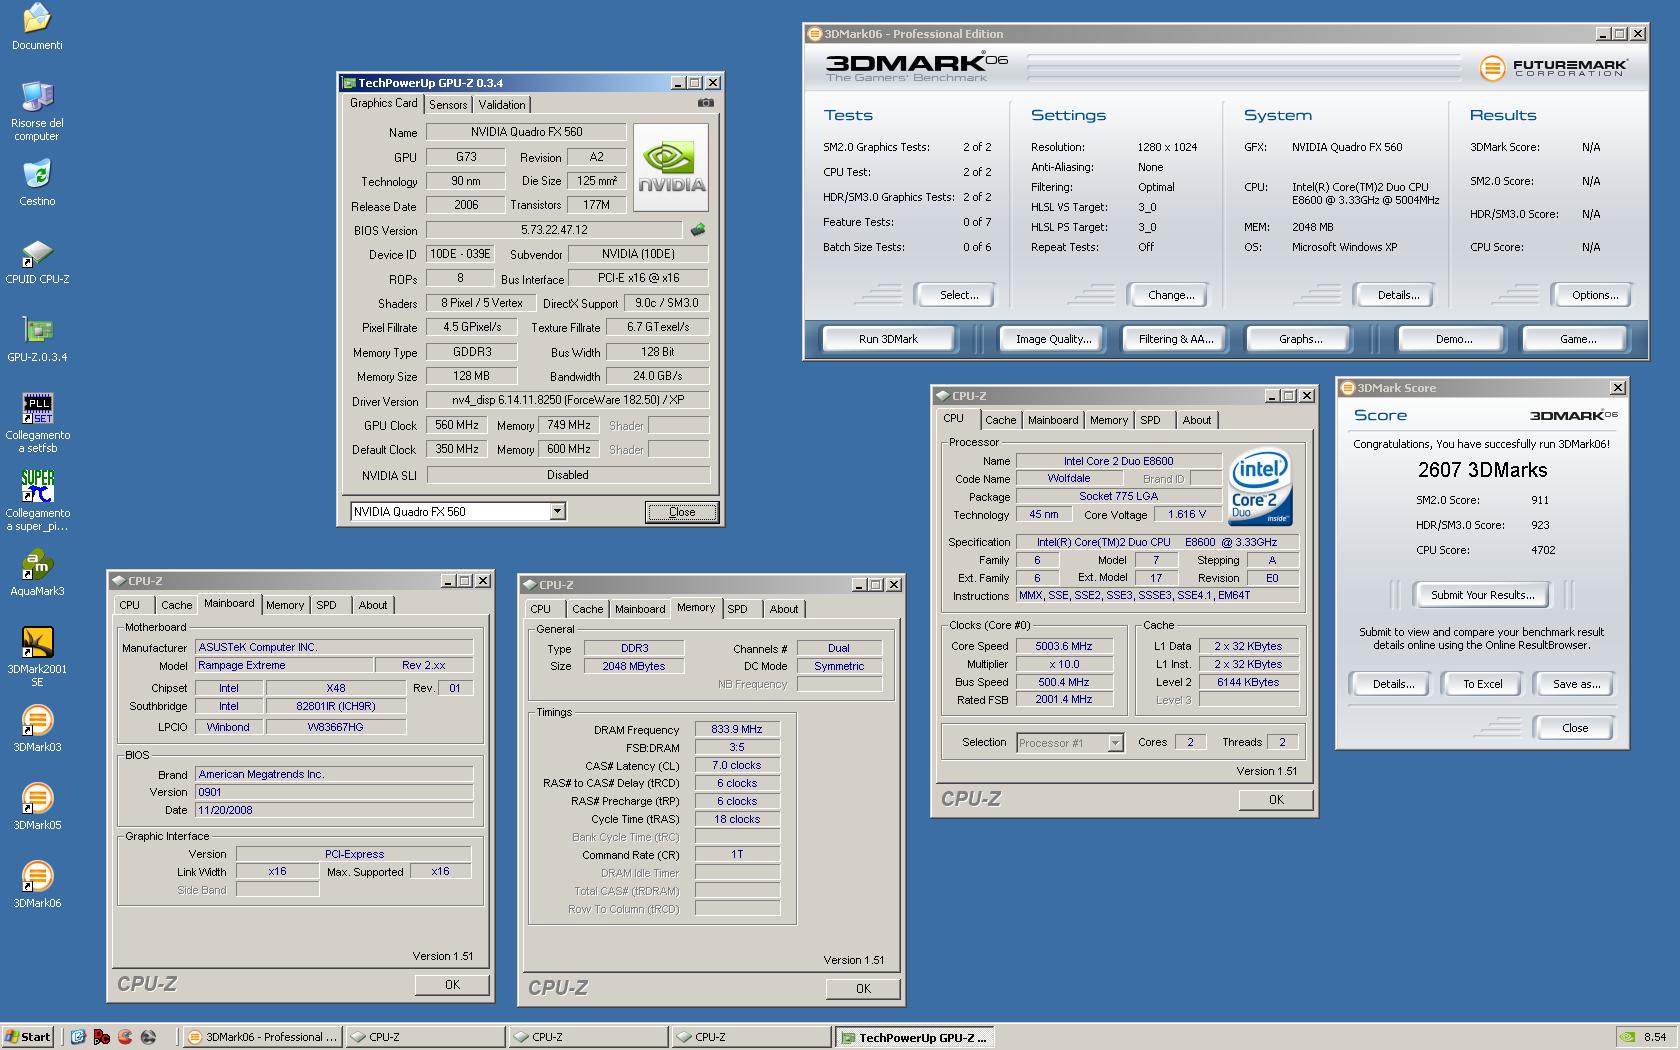
Task: Open the CPU tab in the CPU-Z Memory window
Action: tap(541, 609)
